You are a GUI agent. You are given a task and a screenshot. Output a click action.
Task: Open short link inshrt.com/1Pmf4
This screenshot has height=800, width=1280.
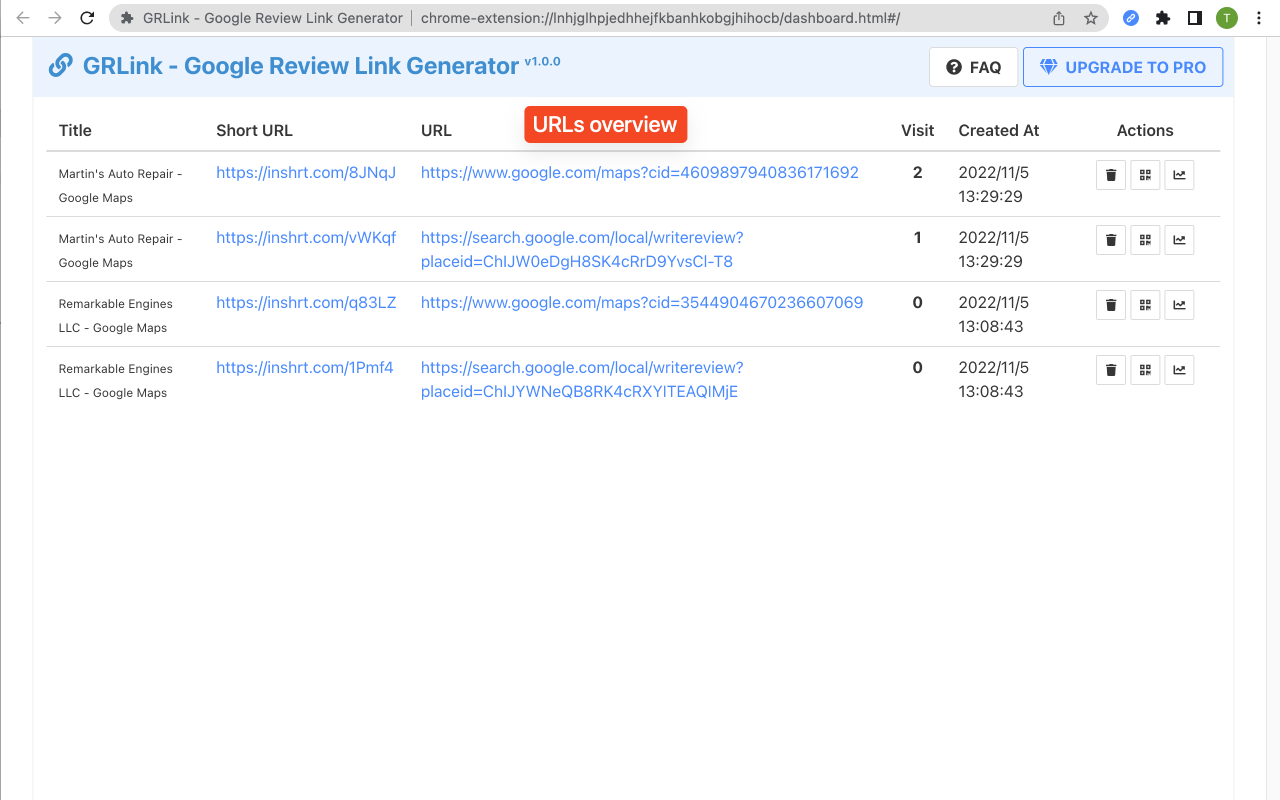pyautogui.click(x=305, y=367)
